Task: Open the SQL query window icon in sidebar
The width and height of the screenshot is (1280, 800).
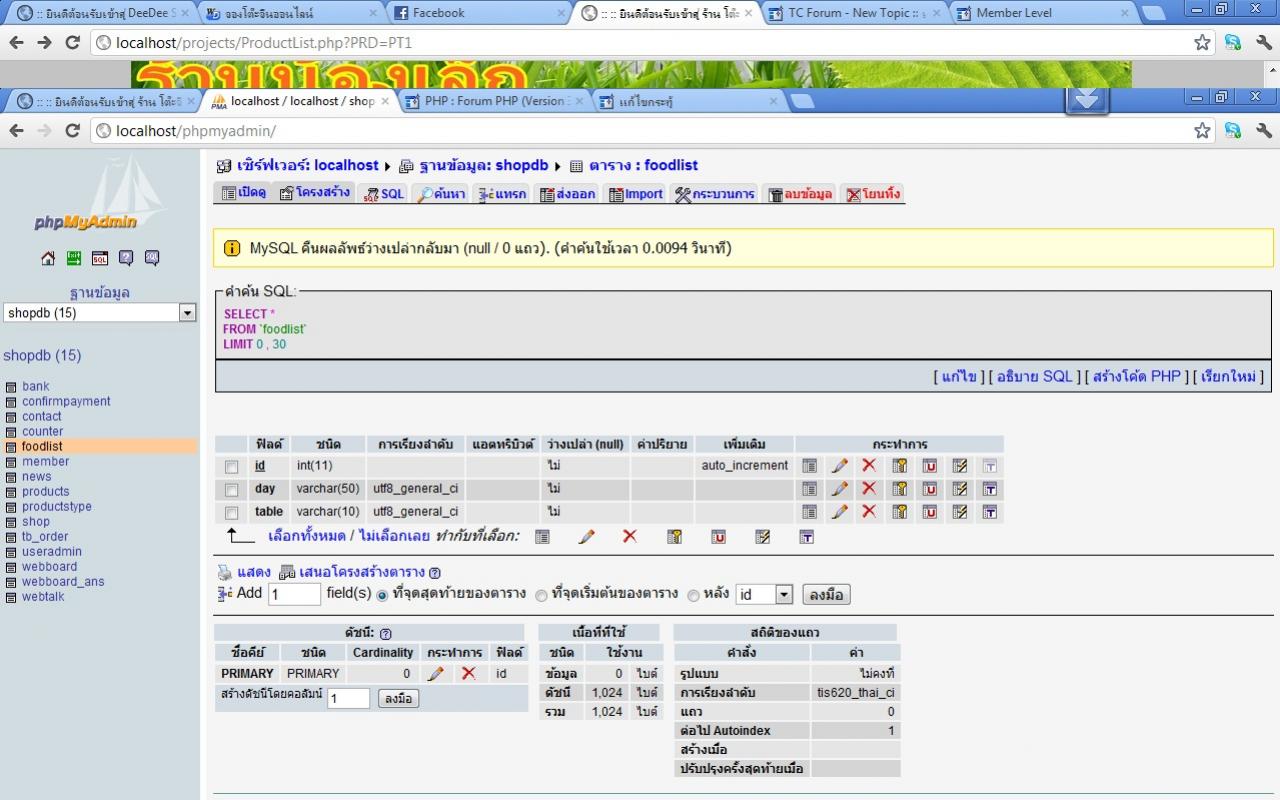Action: (100, 258)
